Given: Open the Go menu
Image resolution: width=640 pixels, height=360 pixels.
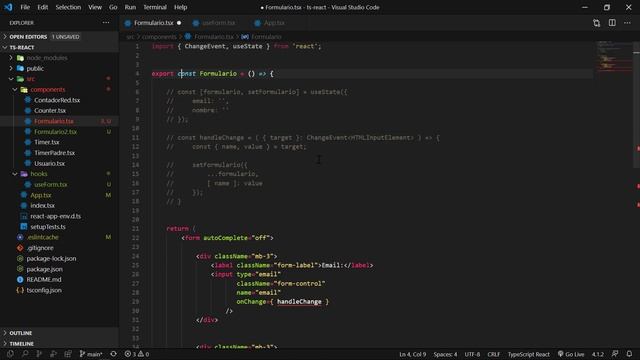Looking at the screenshot, I should (113, 7).
